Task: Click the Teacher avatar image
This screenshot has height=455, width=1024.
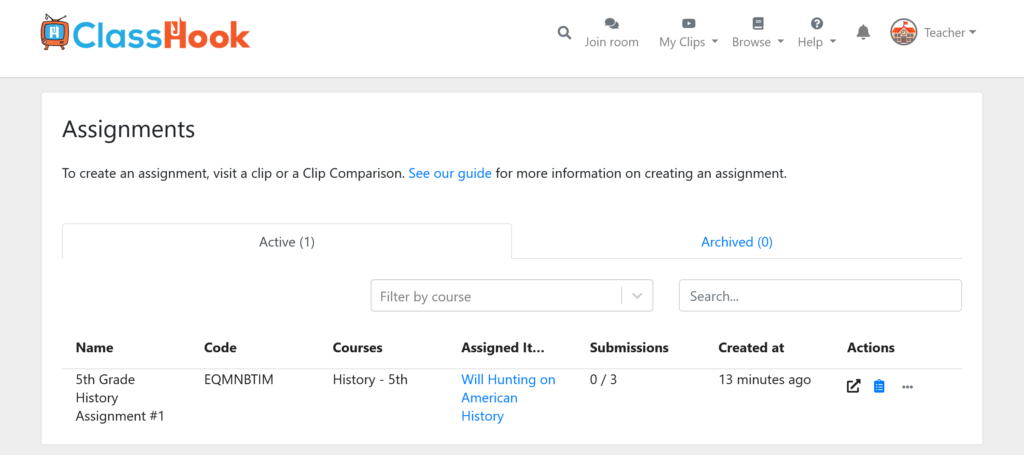Action: [904, 32]
